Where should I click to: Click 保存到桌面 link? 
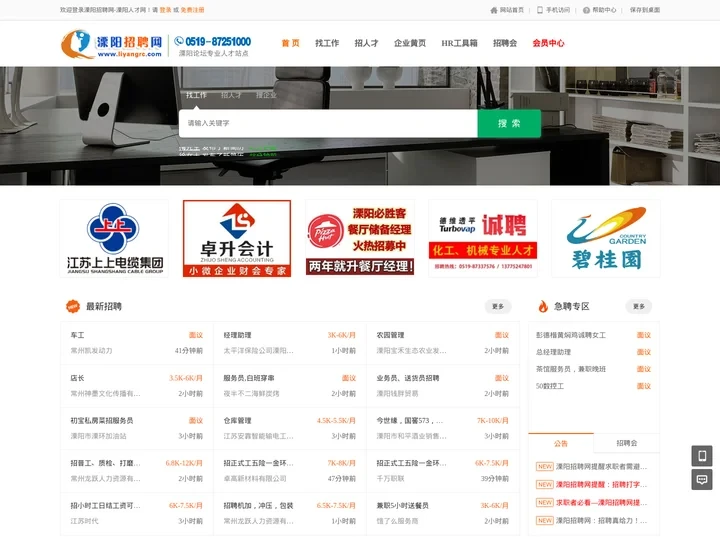tap(645, 10)
